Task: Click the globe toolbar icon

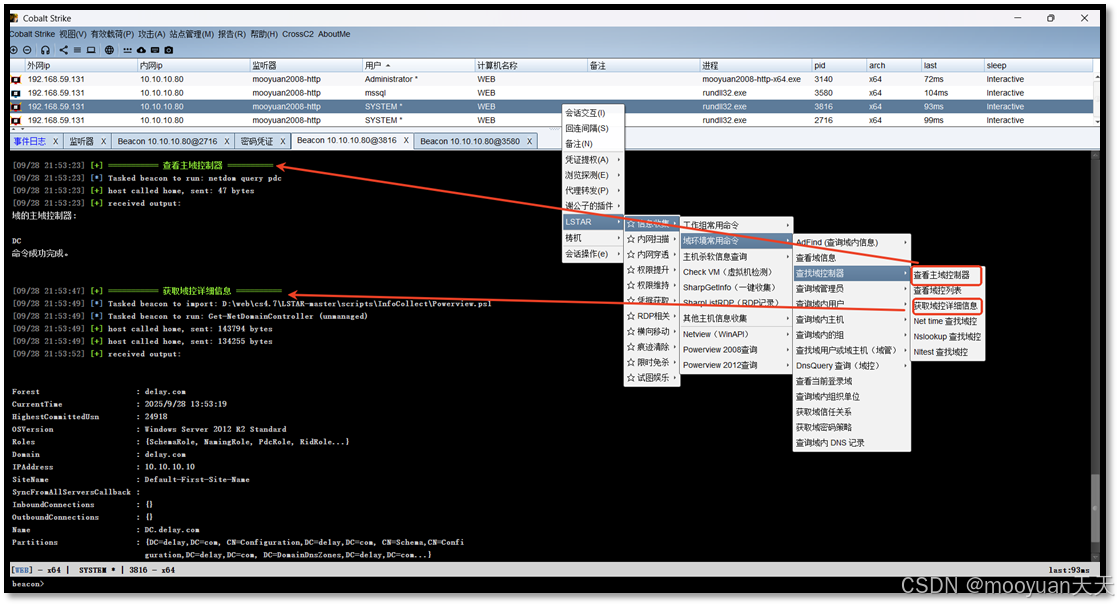Action: pos(109,50)
